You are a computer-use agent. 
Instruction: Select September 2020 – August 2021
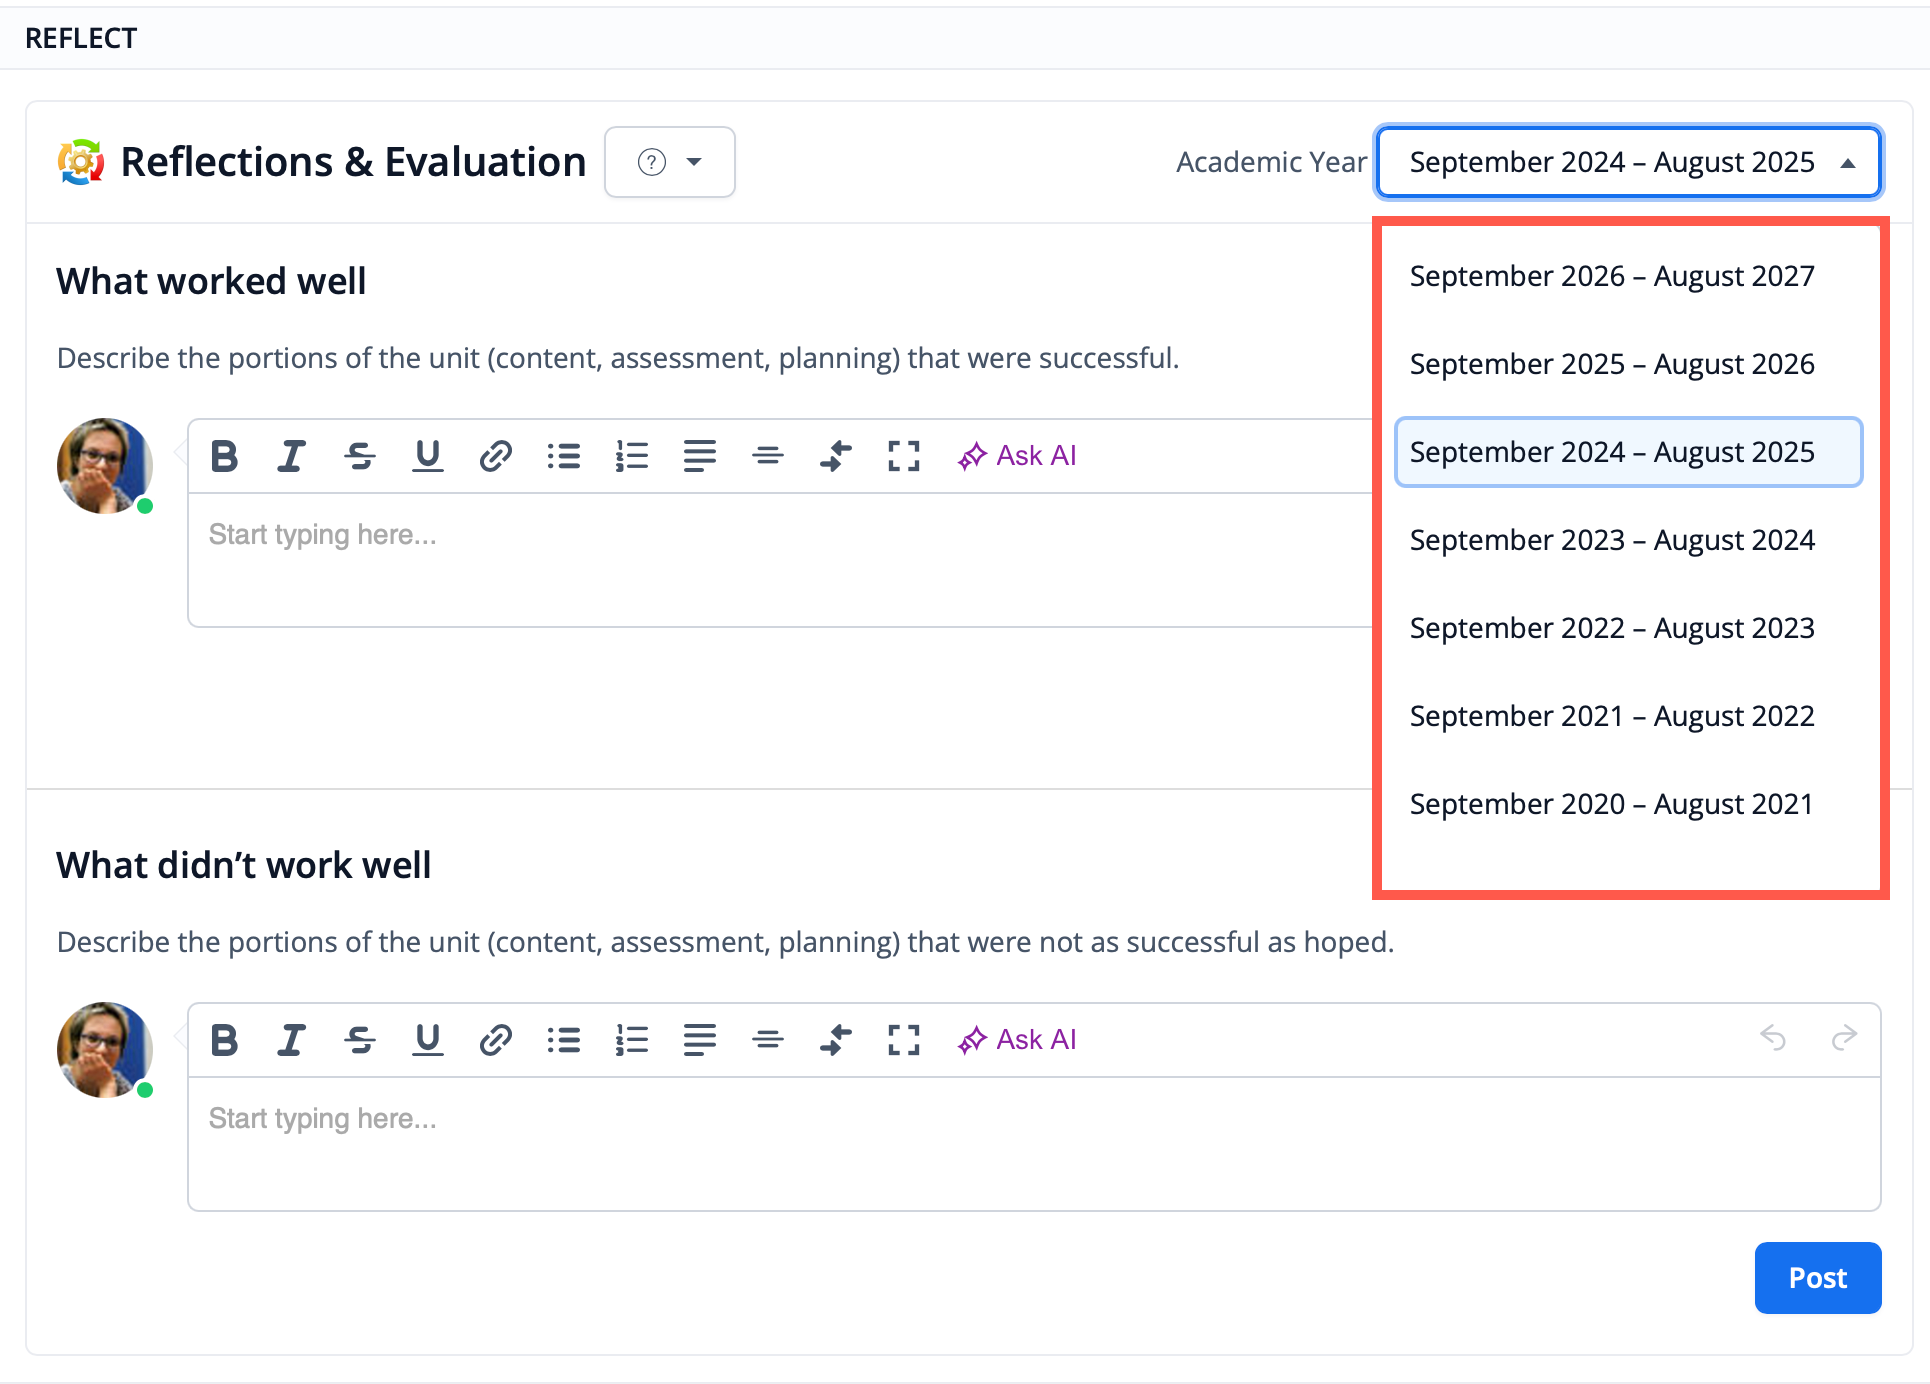click(1611, 804)
